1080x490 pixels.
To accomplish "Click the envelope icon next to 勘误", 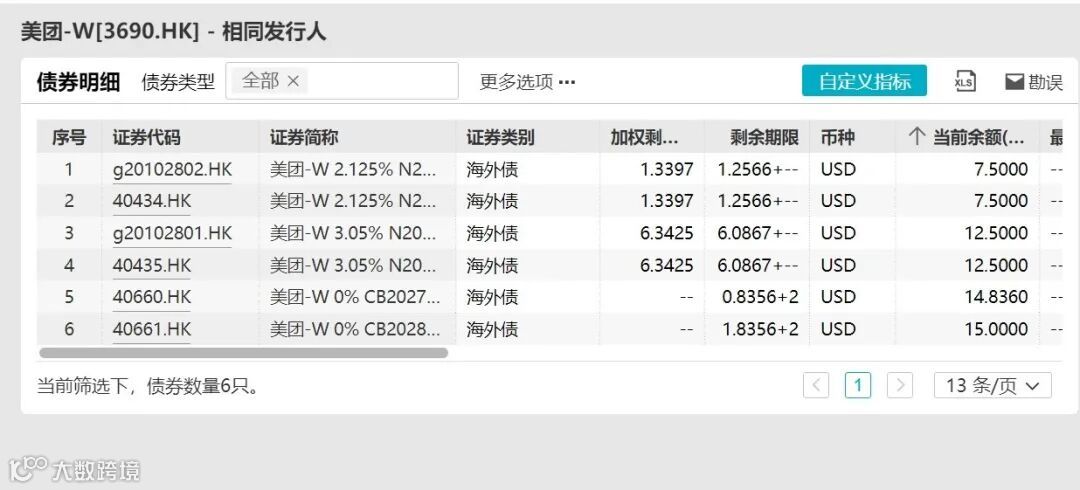I will point(1014,82).
